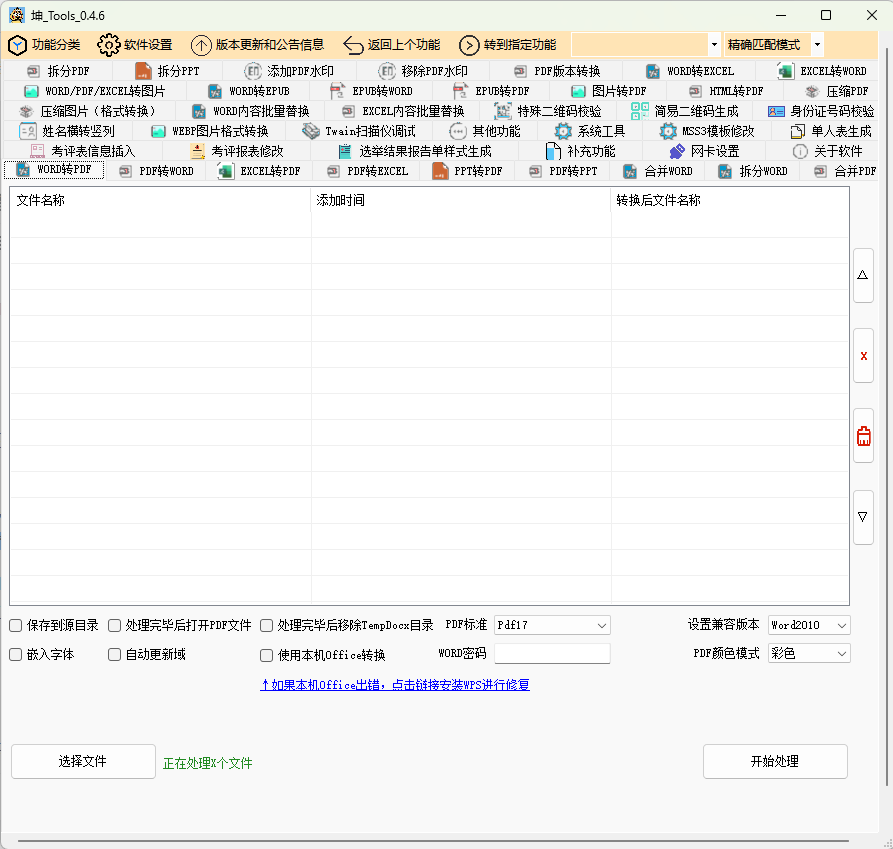Open PDF颜色模式 彩色 dropdown
Screen dimensions: 893x849
point(809,653)
